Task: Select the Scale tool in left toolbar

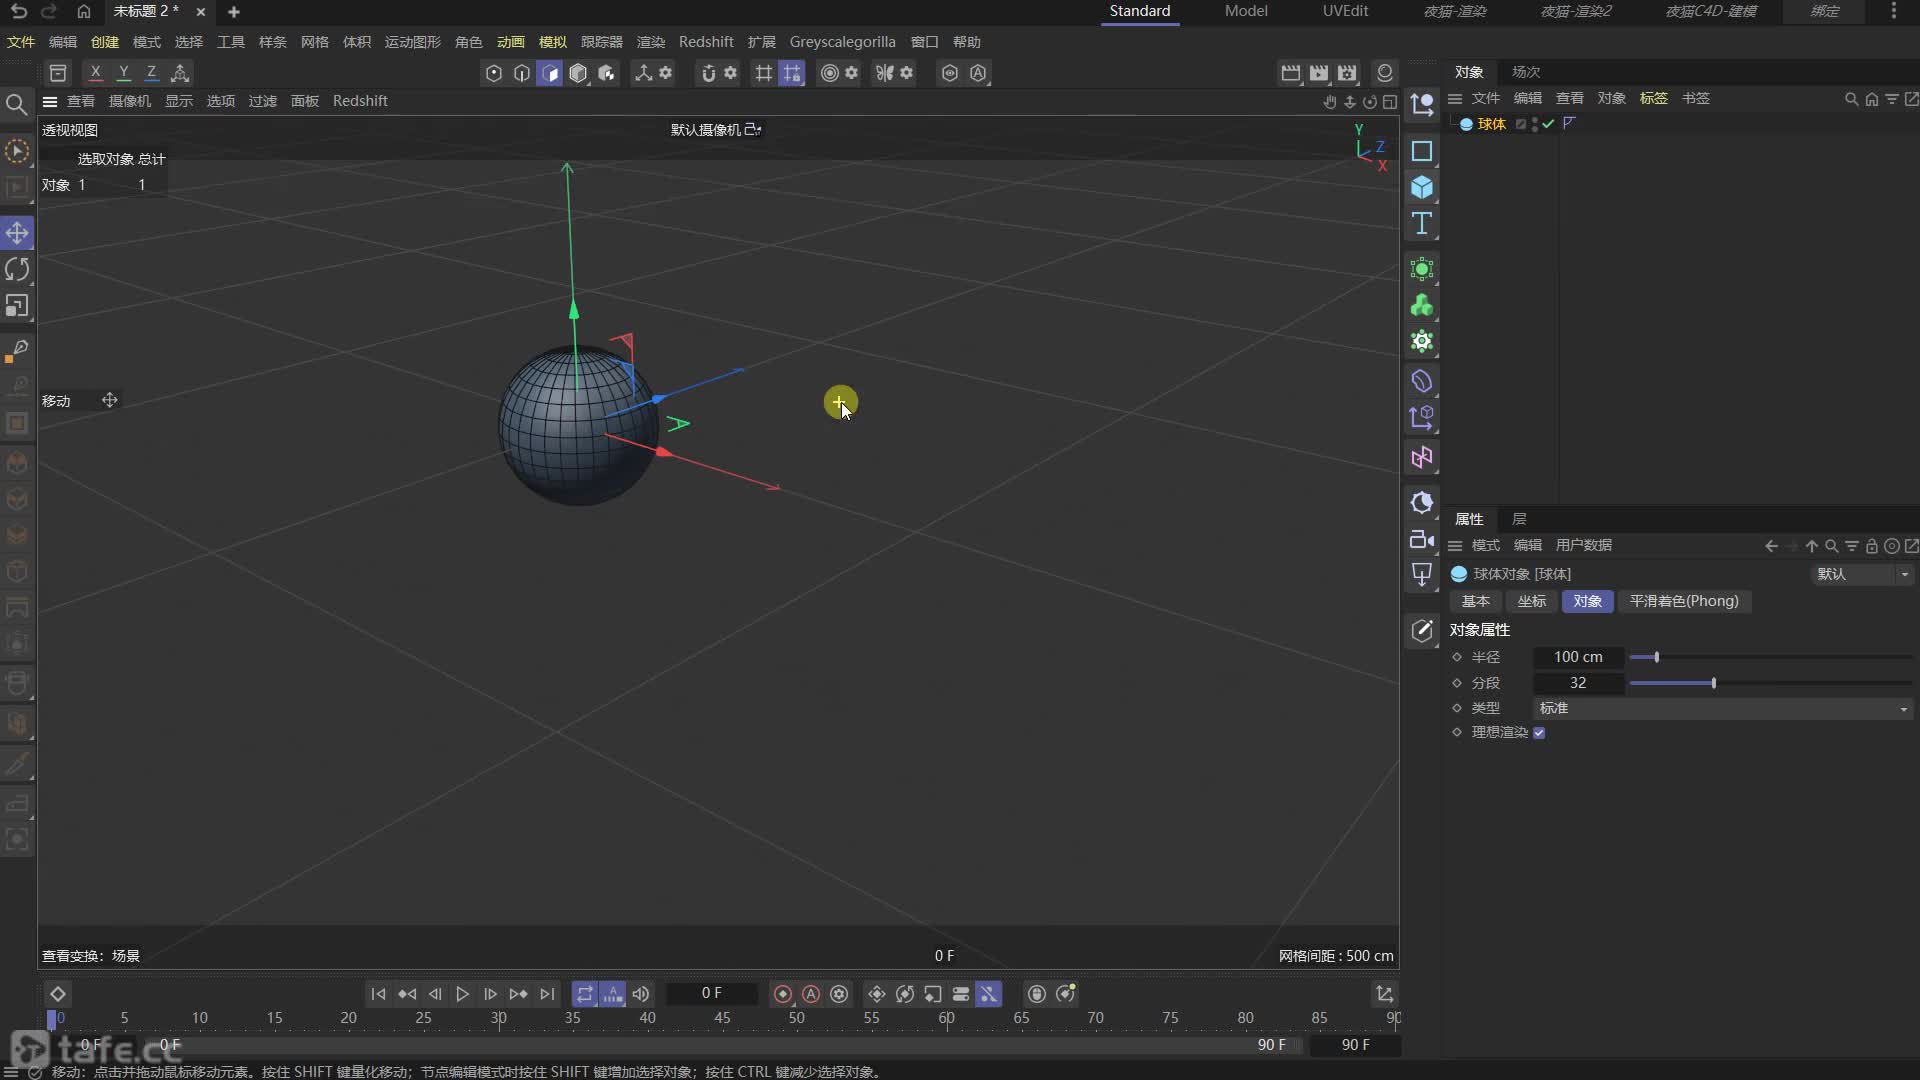Action: point(17,306)
